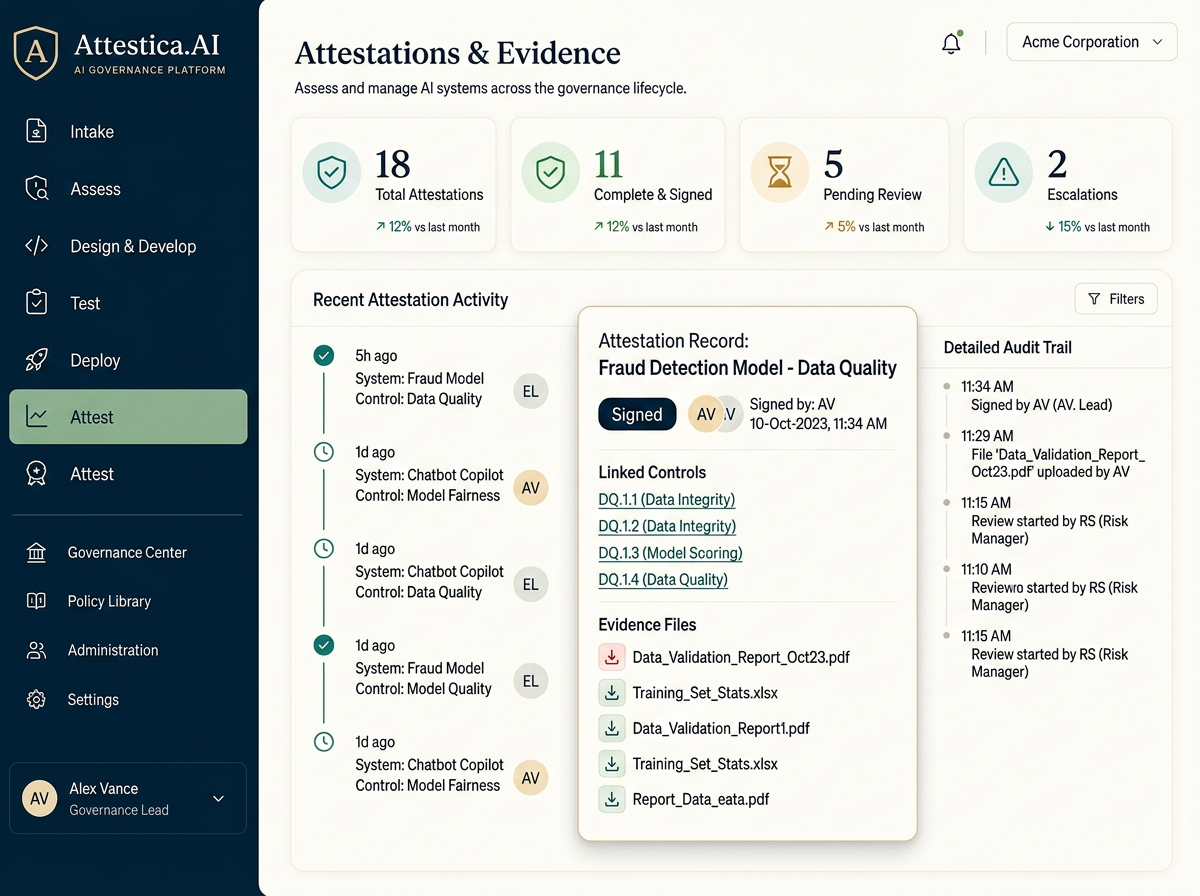Click the Administration people icon
The width and height of the screenshot is (1200, 896).
click(37, 650)
